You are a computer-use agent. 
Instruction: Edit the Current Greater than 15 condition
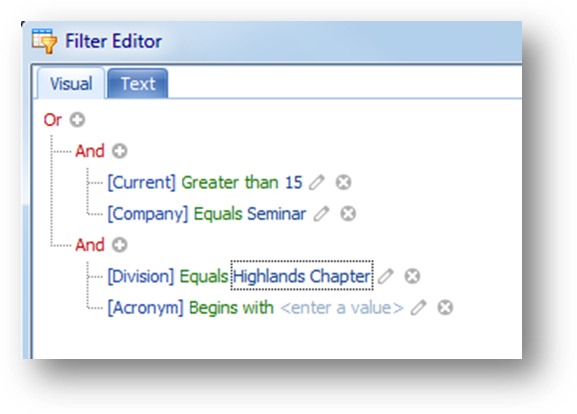(x=316, y=182)
